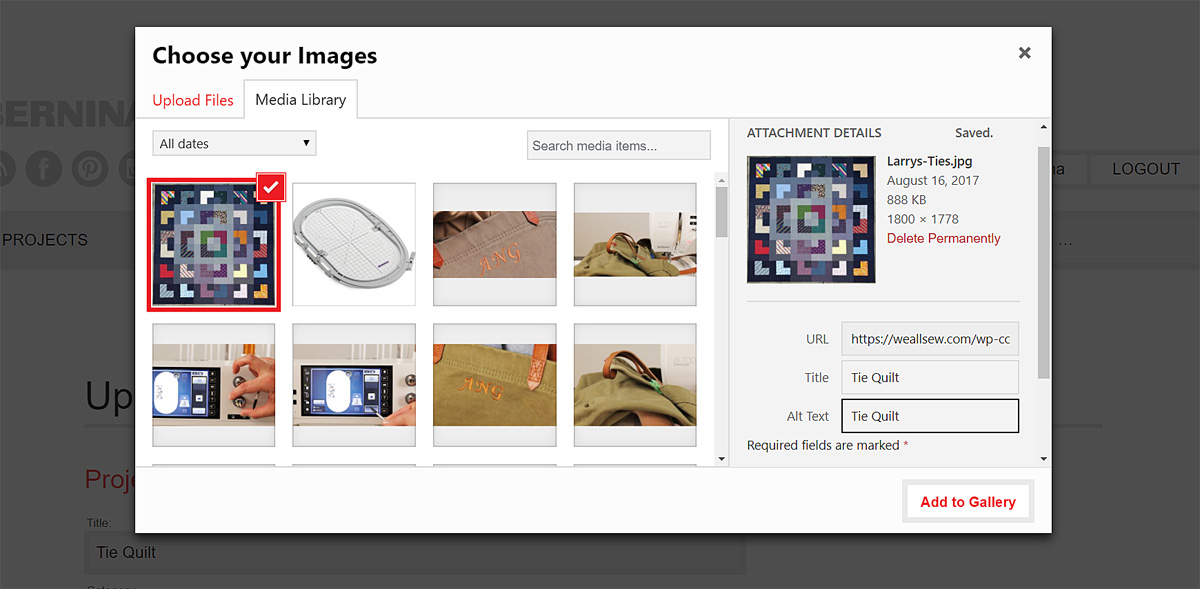Image resolution: width=1200 pixels, height=589 pixels.
Task: Select the hand pressing machine knob thumbnail
Action: (x=214, y=385)
